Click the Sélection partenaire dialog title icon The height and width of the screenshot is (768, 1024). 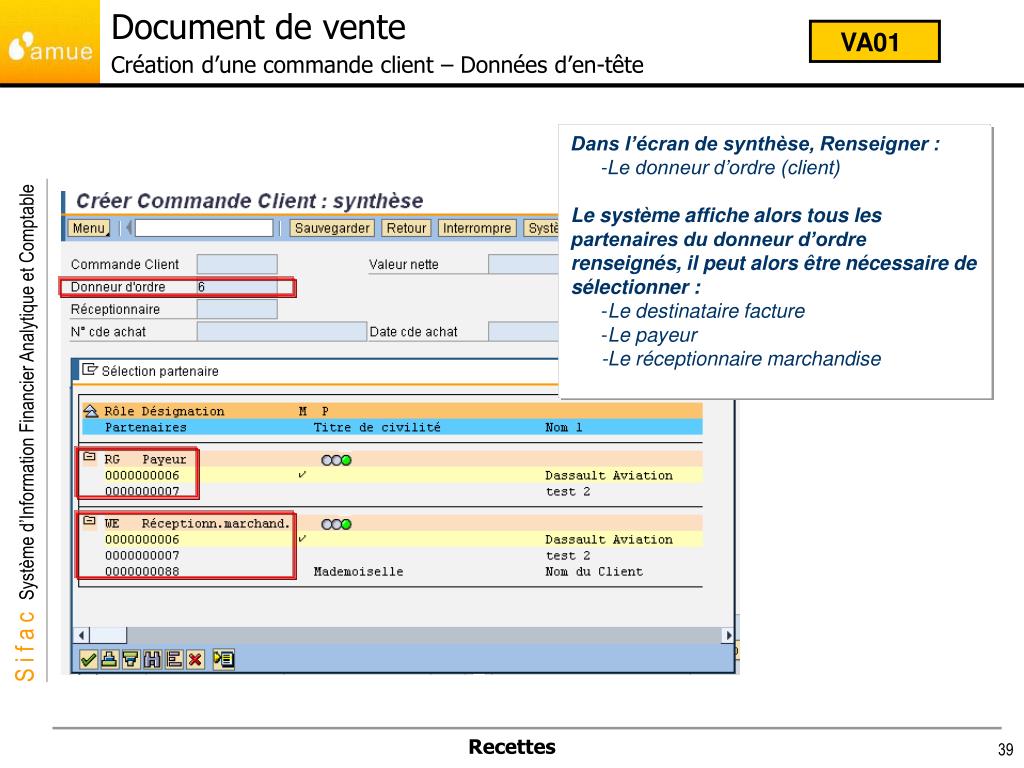coord(89,370)
